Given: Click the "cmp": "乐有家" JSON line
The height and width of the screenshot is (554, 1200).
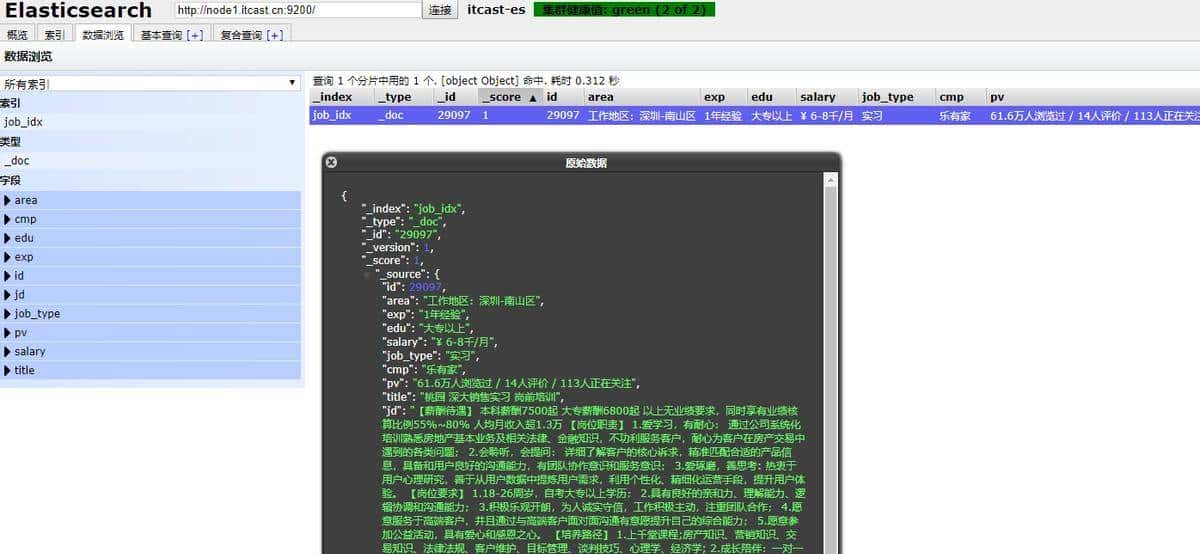Looking at the screenshot, I should tap(425, 369).
